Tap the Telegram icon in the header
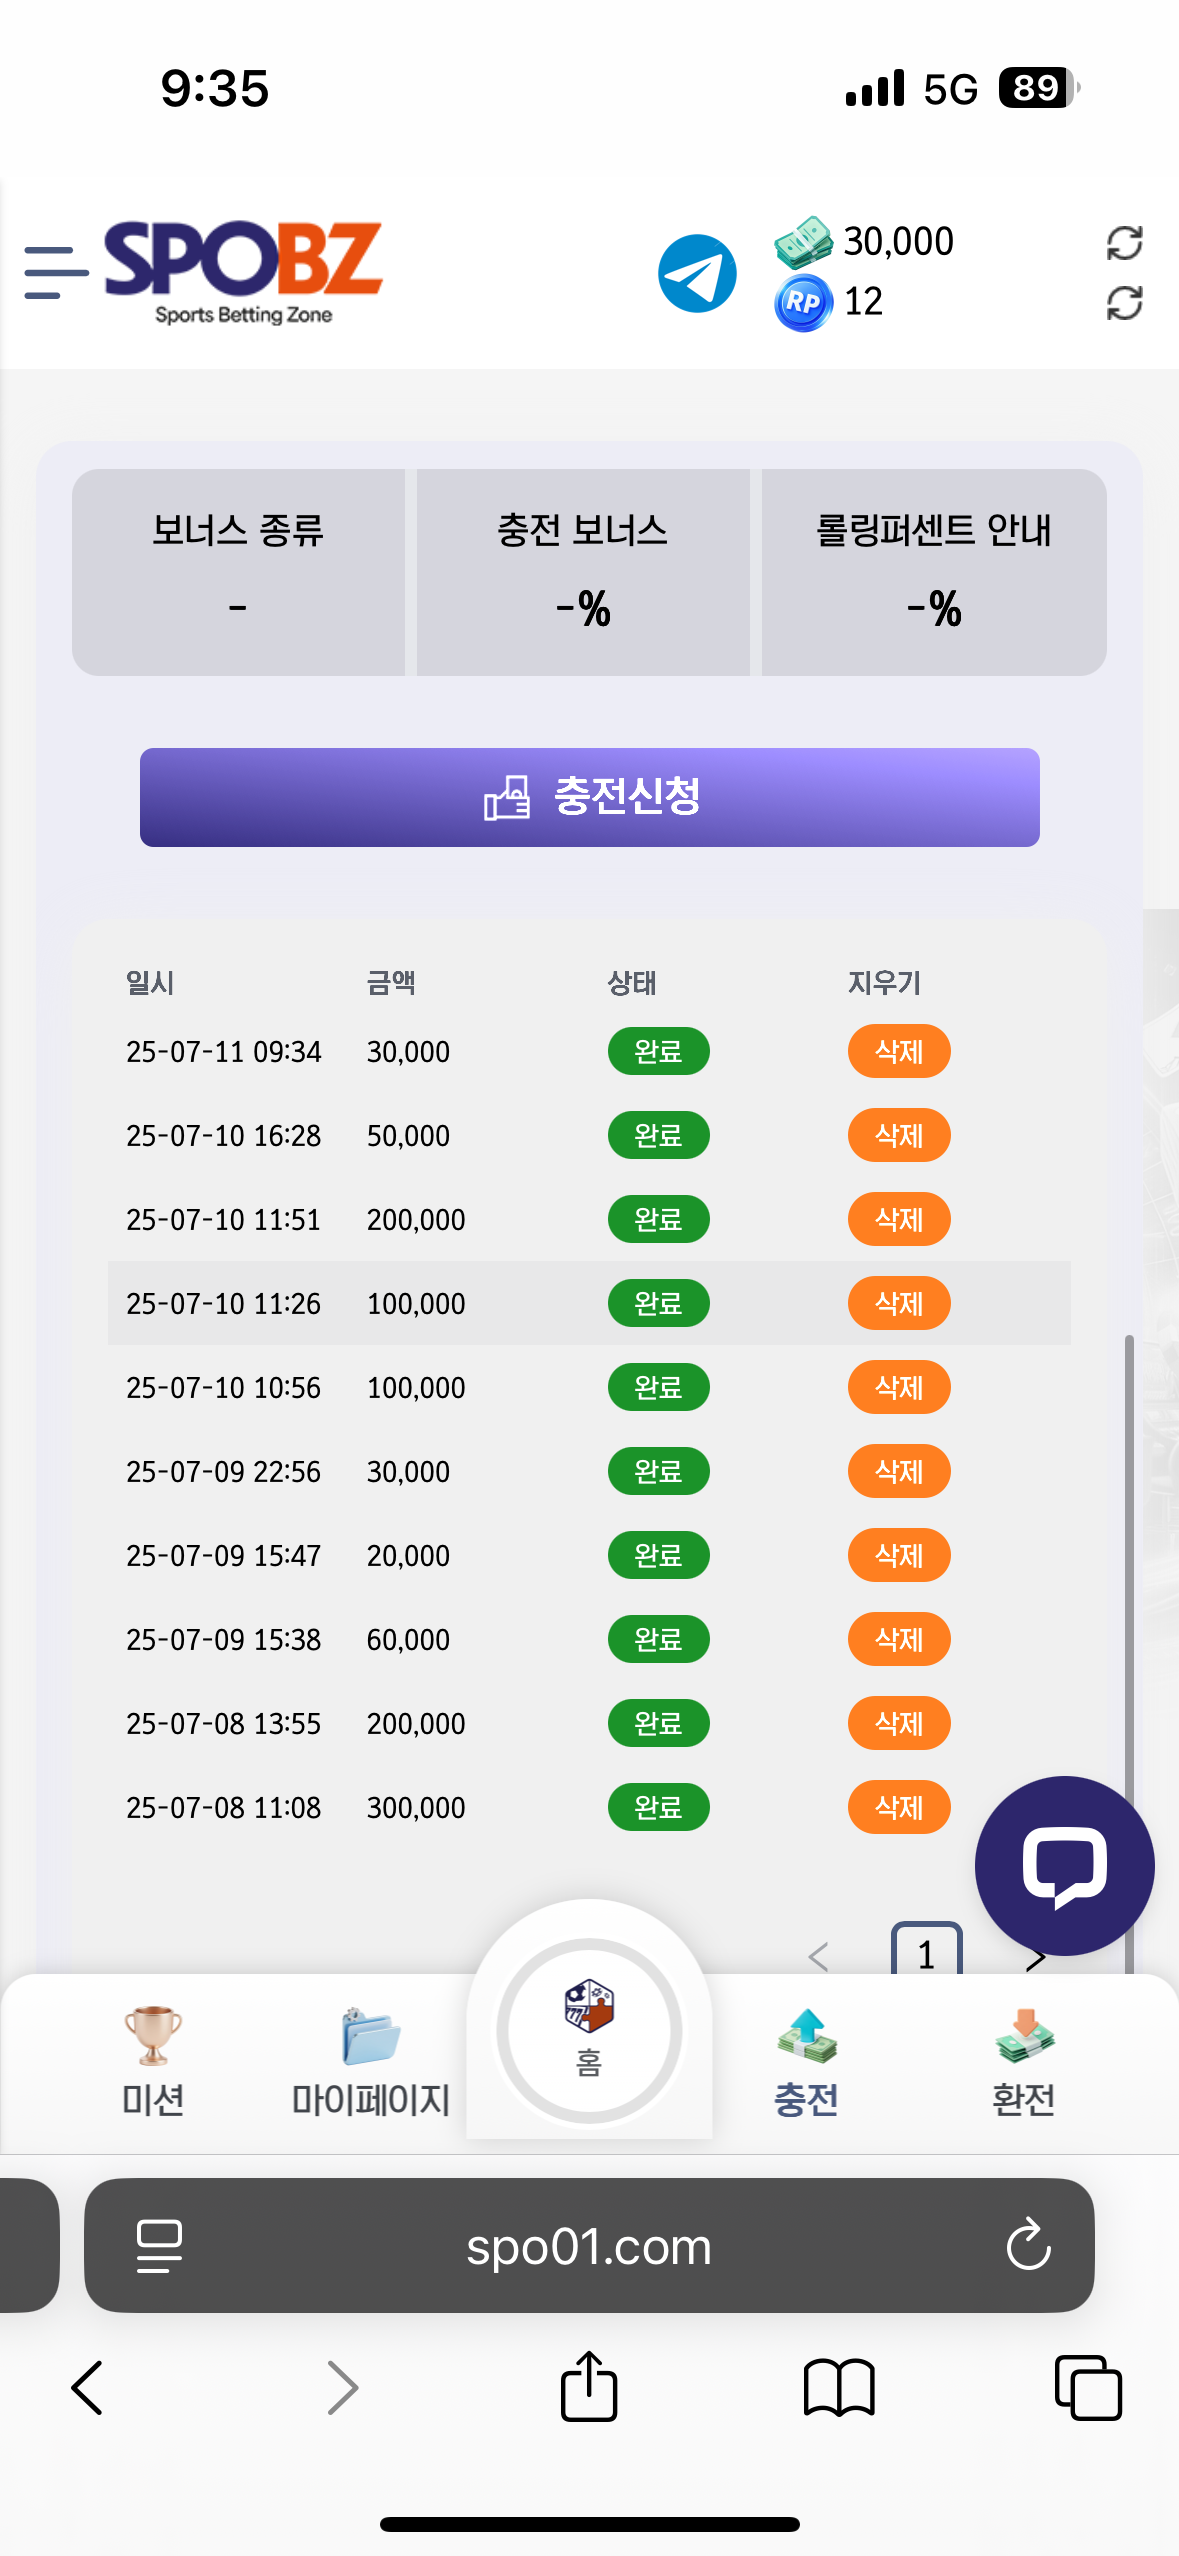1179x2556 pixels. 697,273
